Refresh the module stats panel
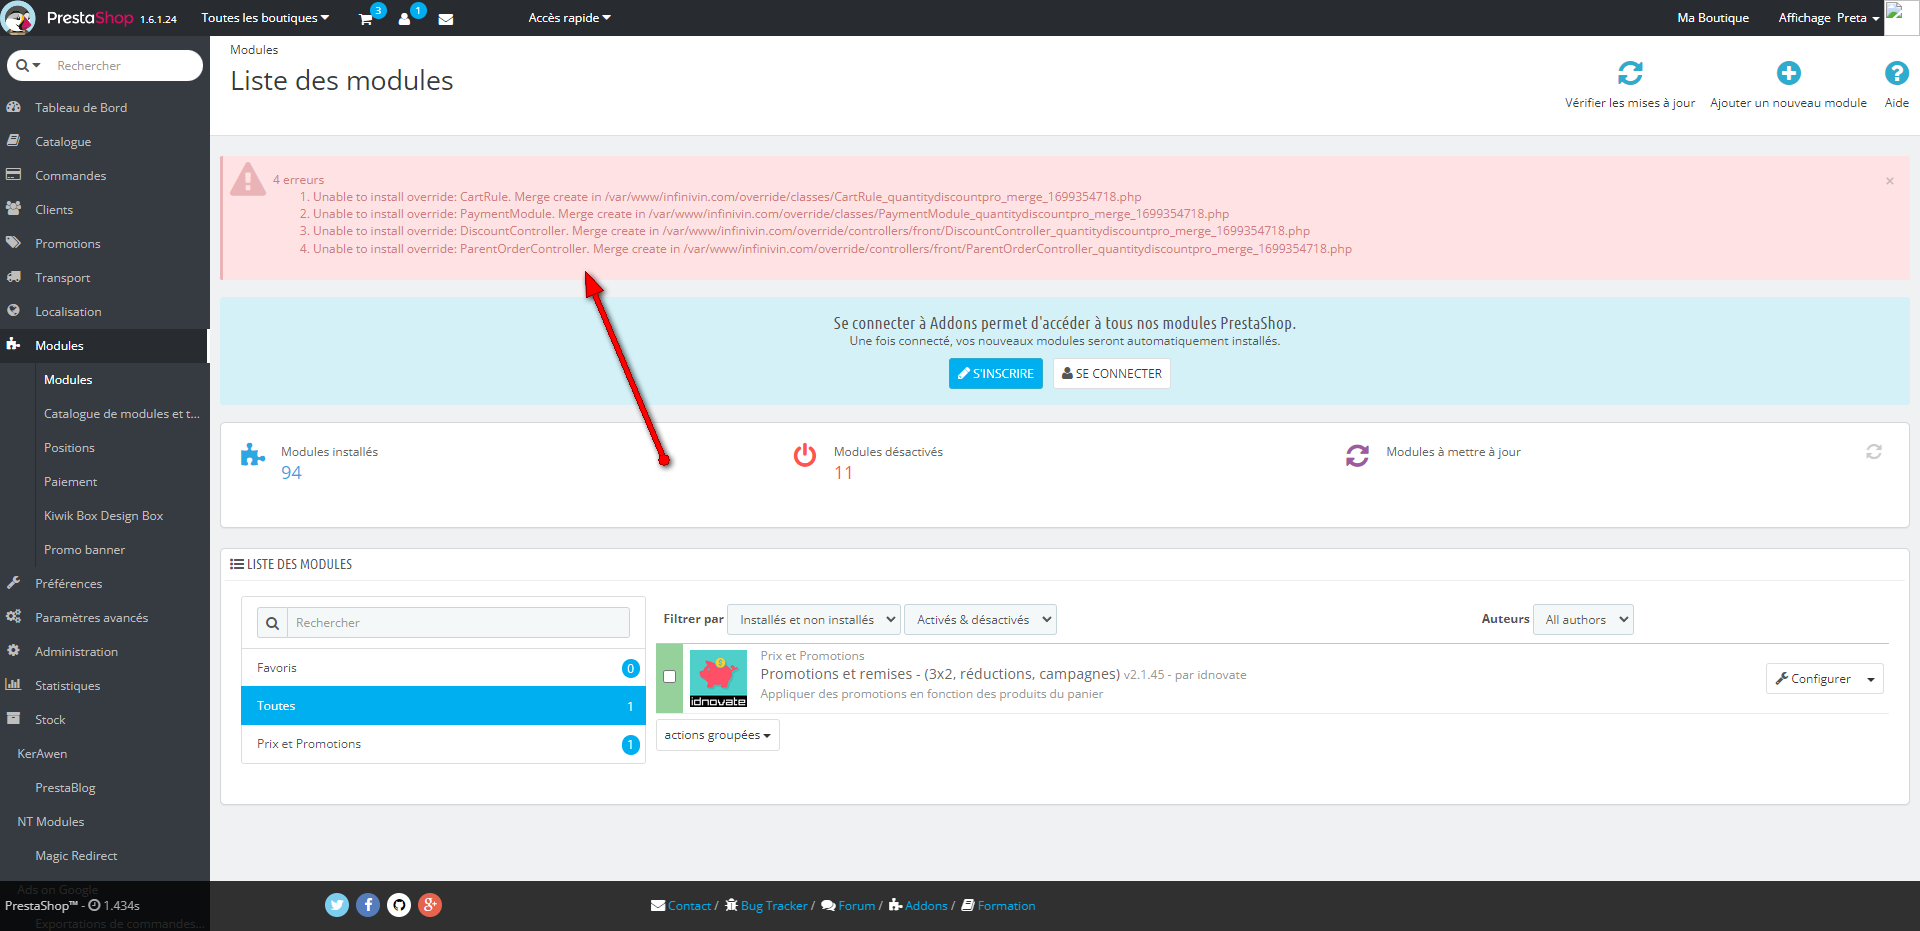 (1874, 452)
